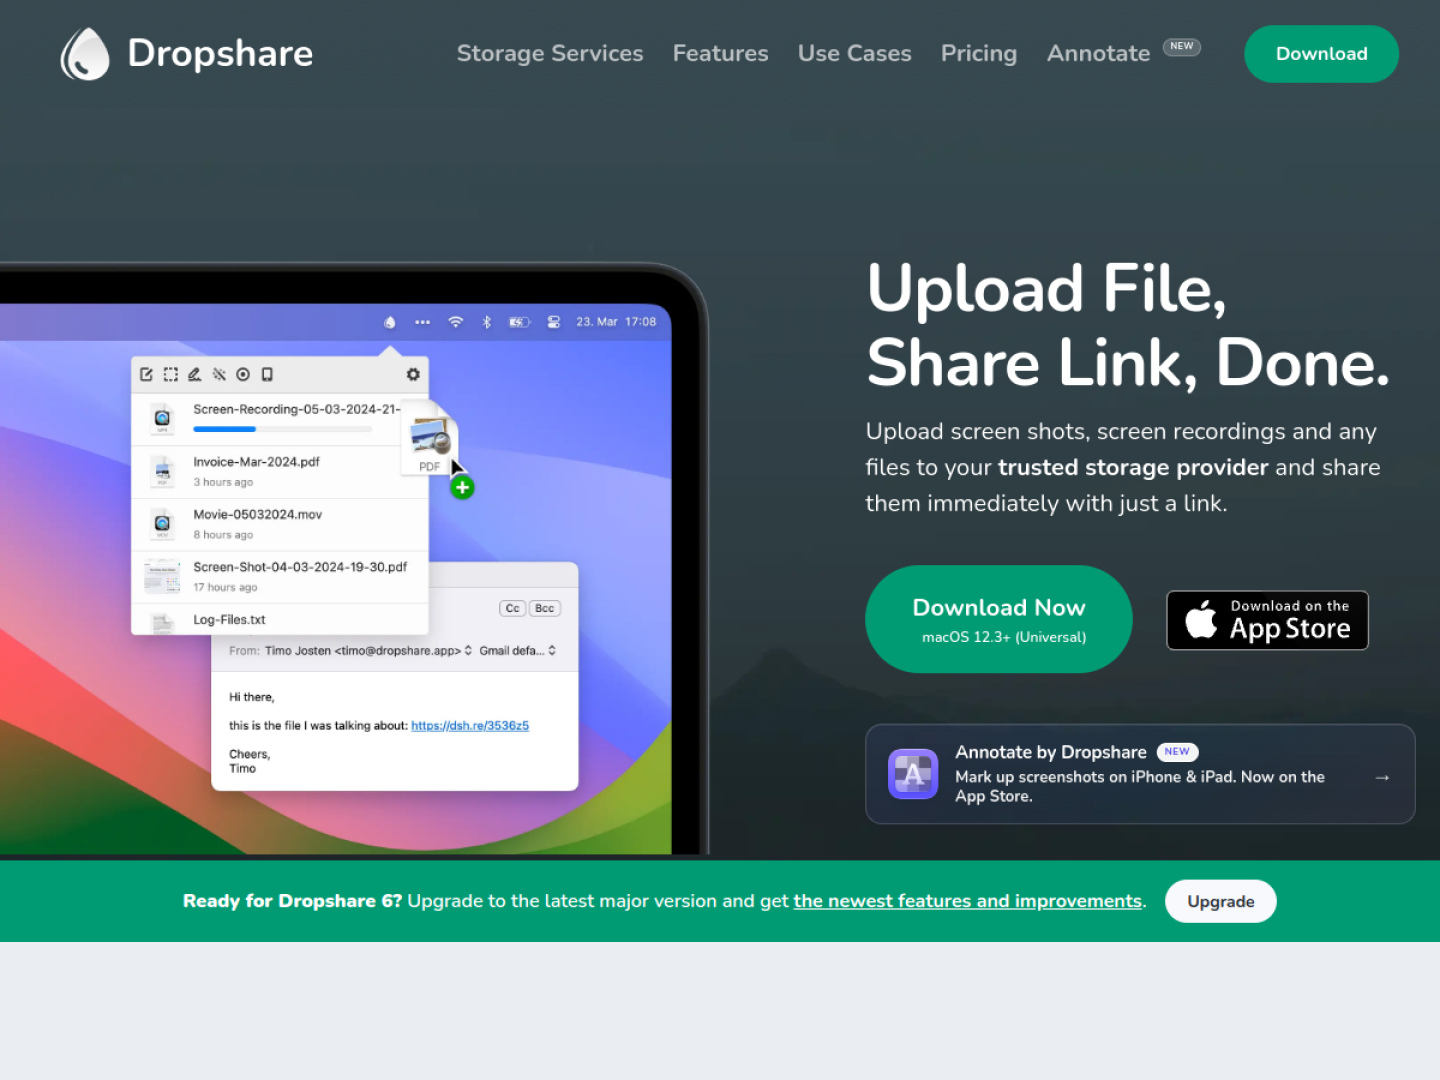
Task: Click the '3 hours ago' timestamp
Action: (223, 482)
